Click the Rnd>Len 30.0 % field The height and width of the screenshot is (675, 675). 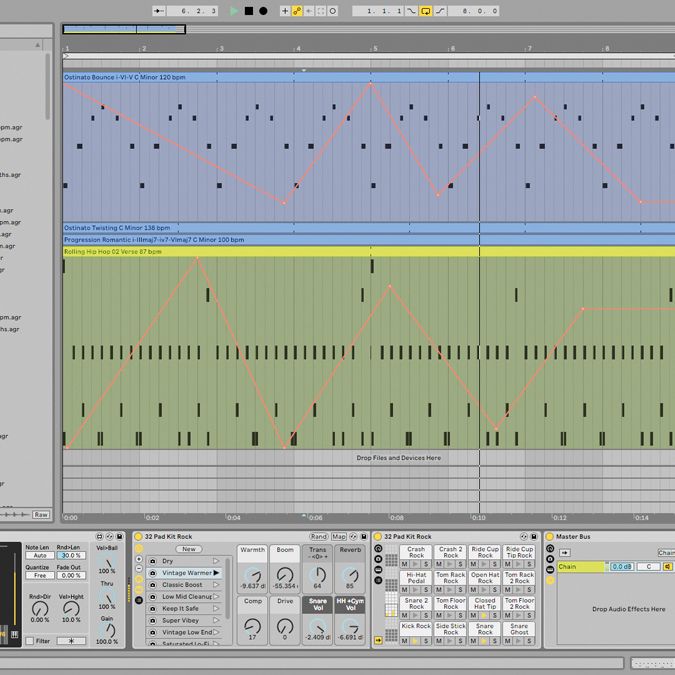coord(71,555)
